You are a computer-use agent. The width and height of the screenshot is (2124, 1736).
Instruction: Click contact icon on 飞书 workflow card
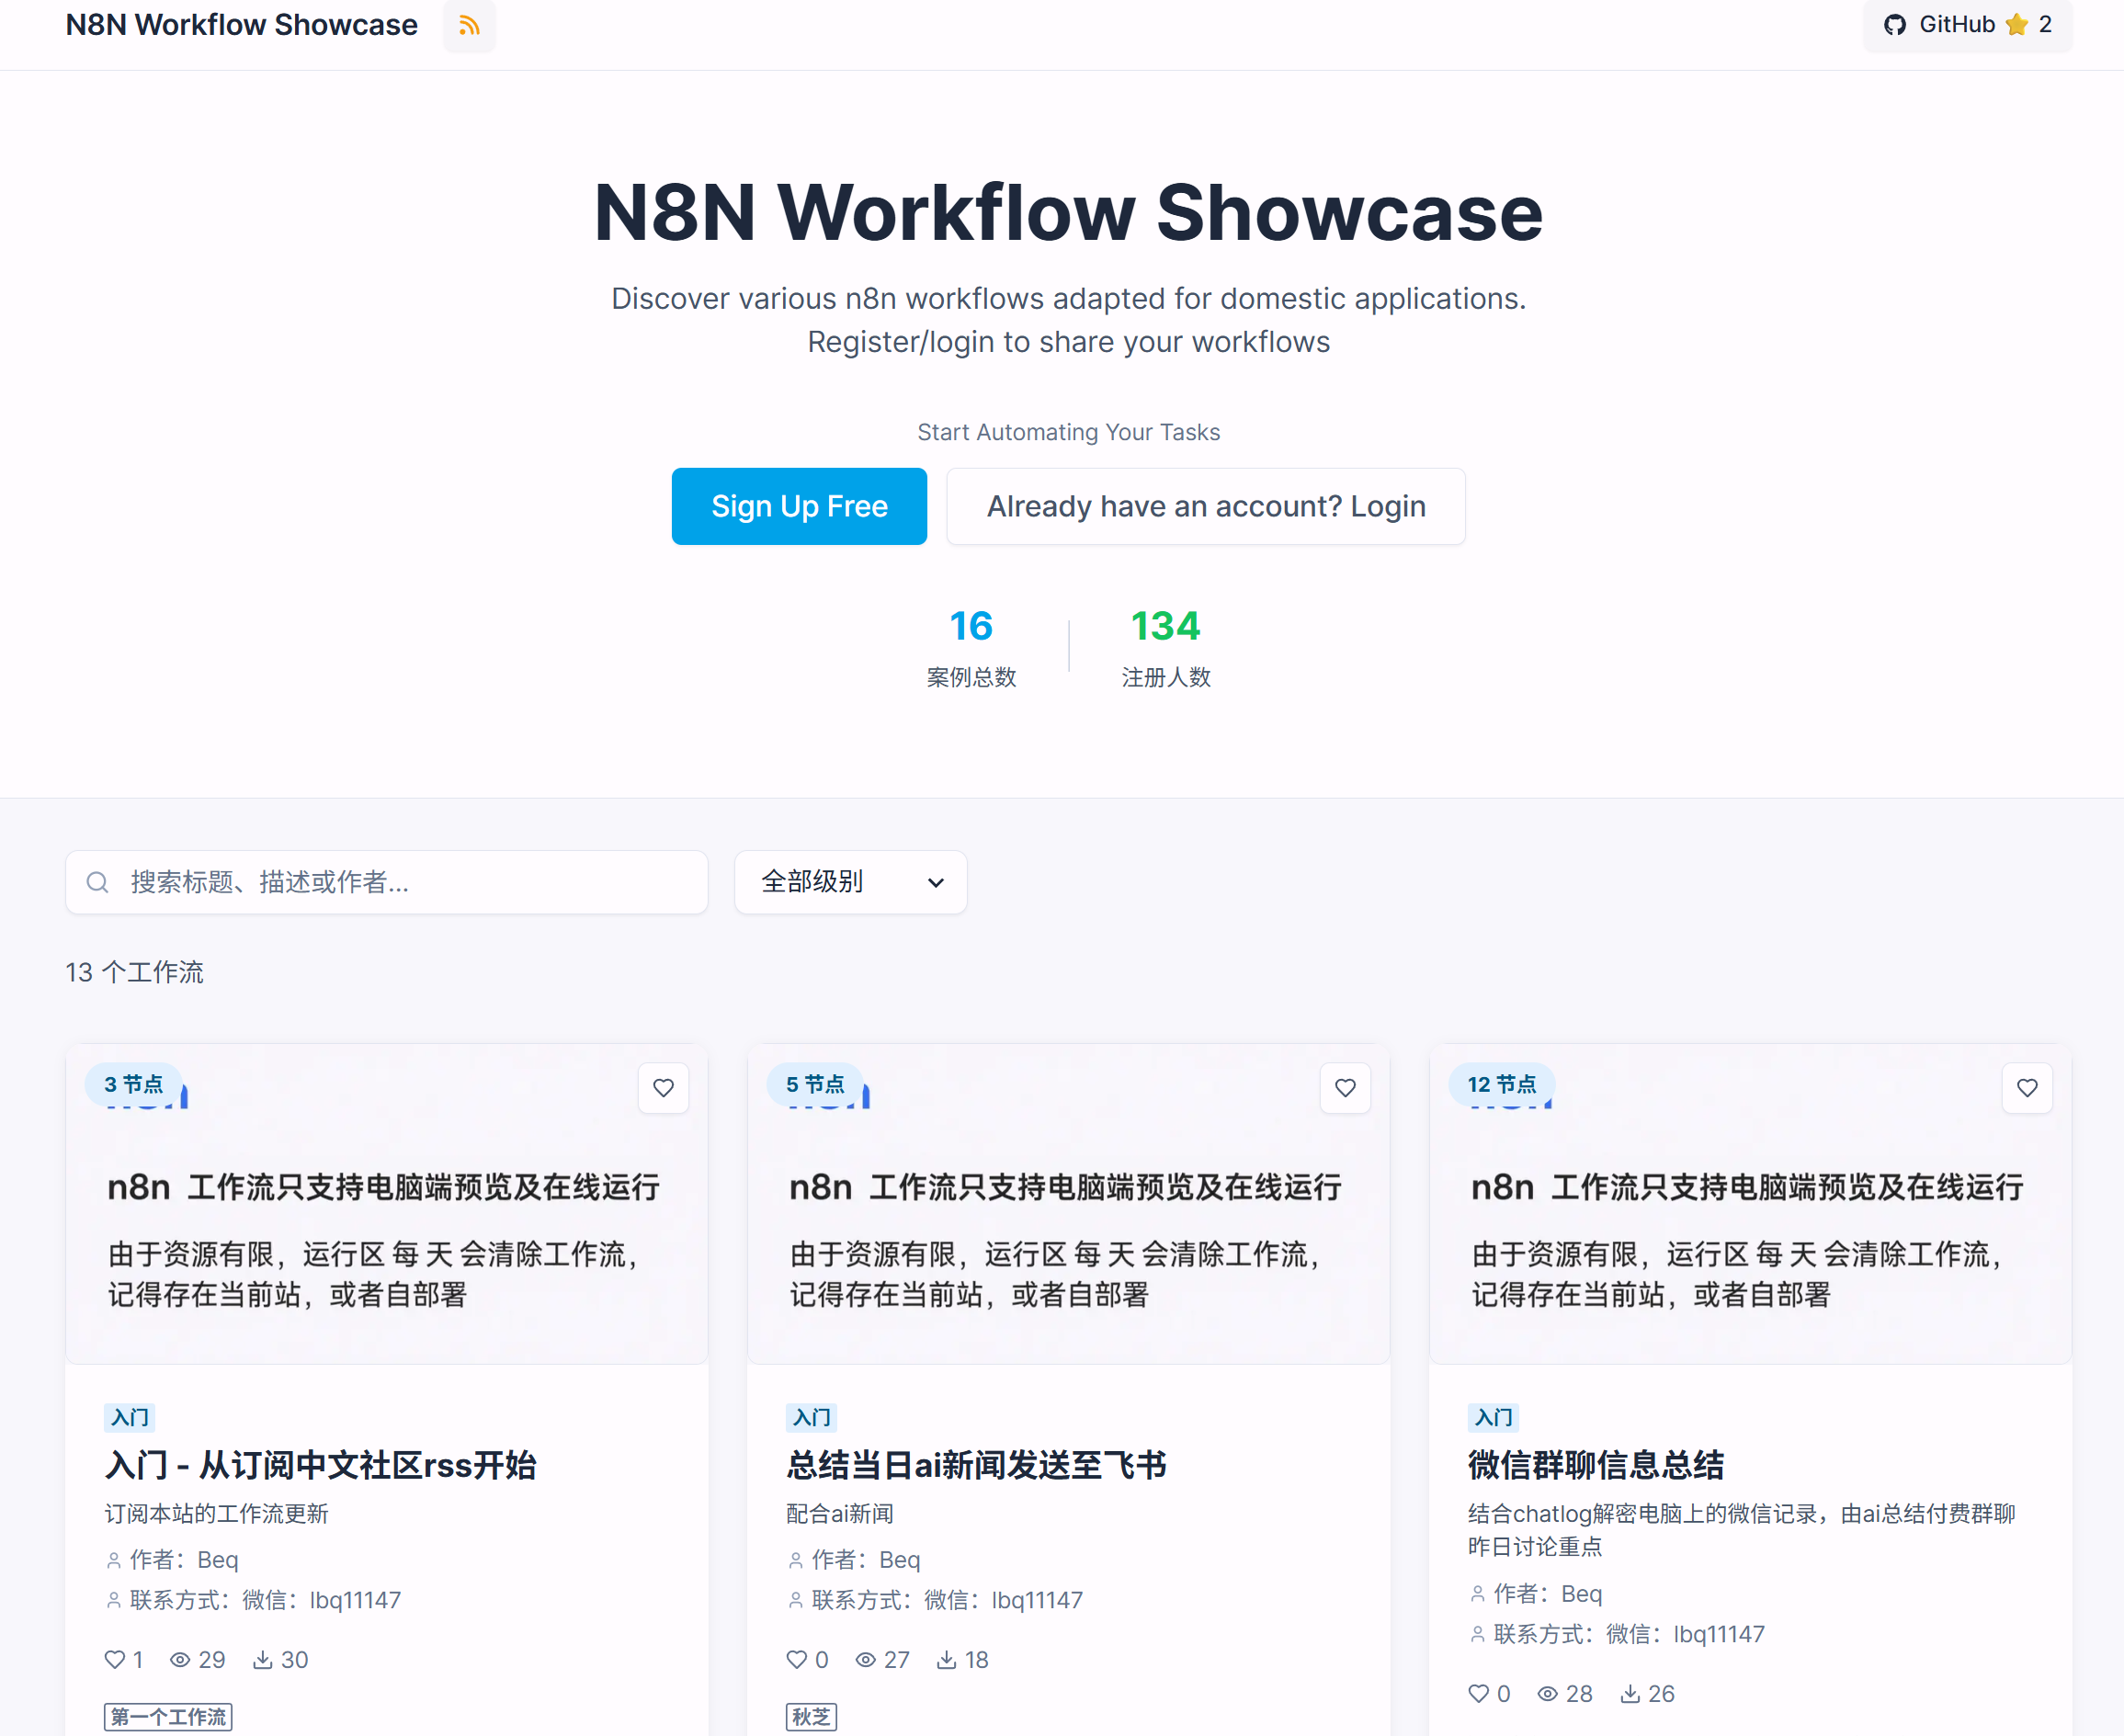(796, 1600)
